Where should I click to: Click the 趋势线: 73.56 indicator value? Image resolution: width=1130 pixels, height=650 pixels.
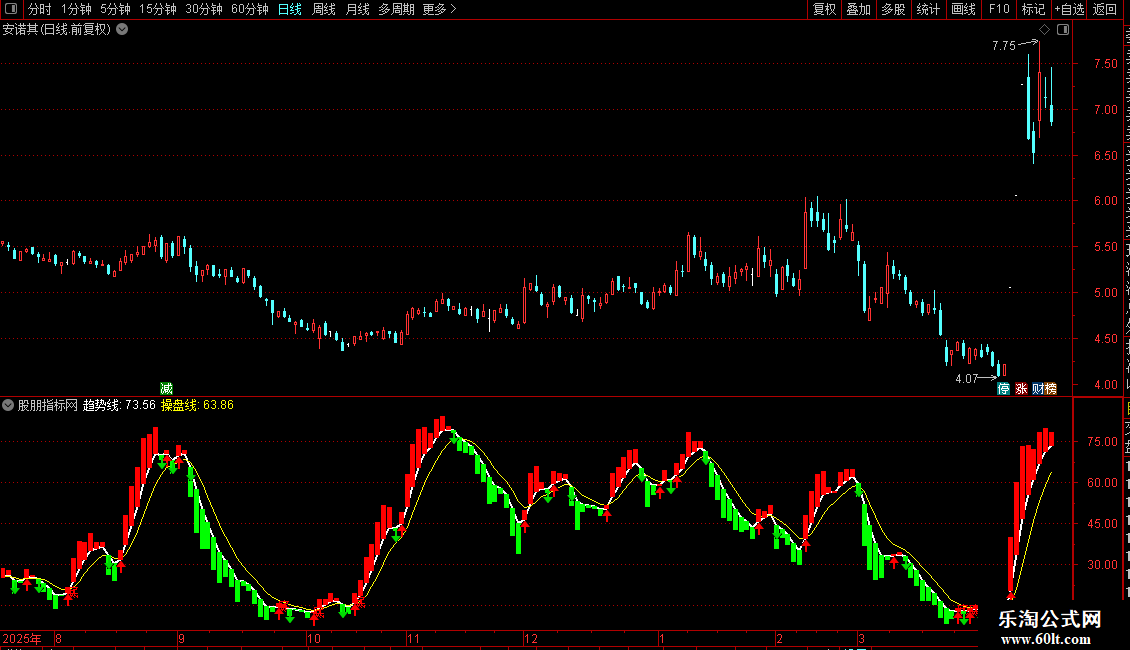coord(119,405)
